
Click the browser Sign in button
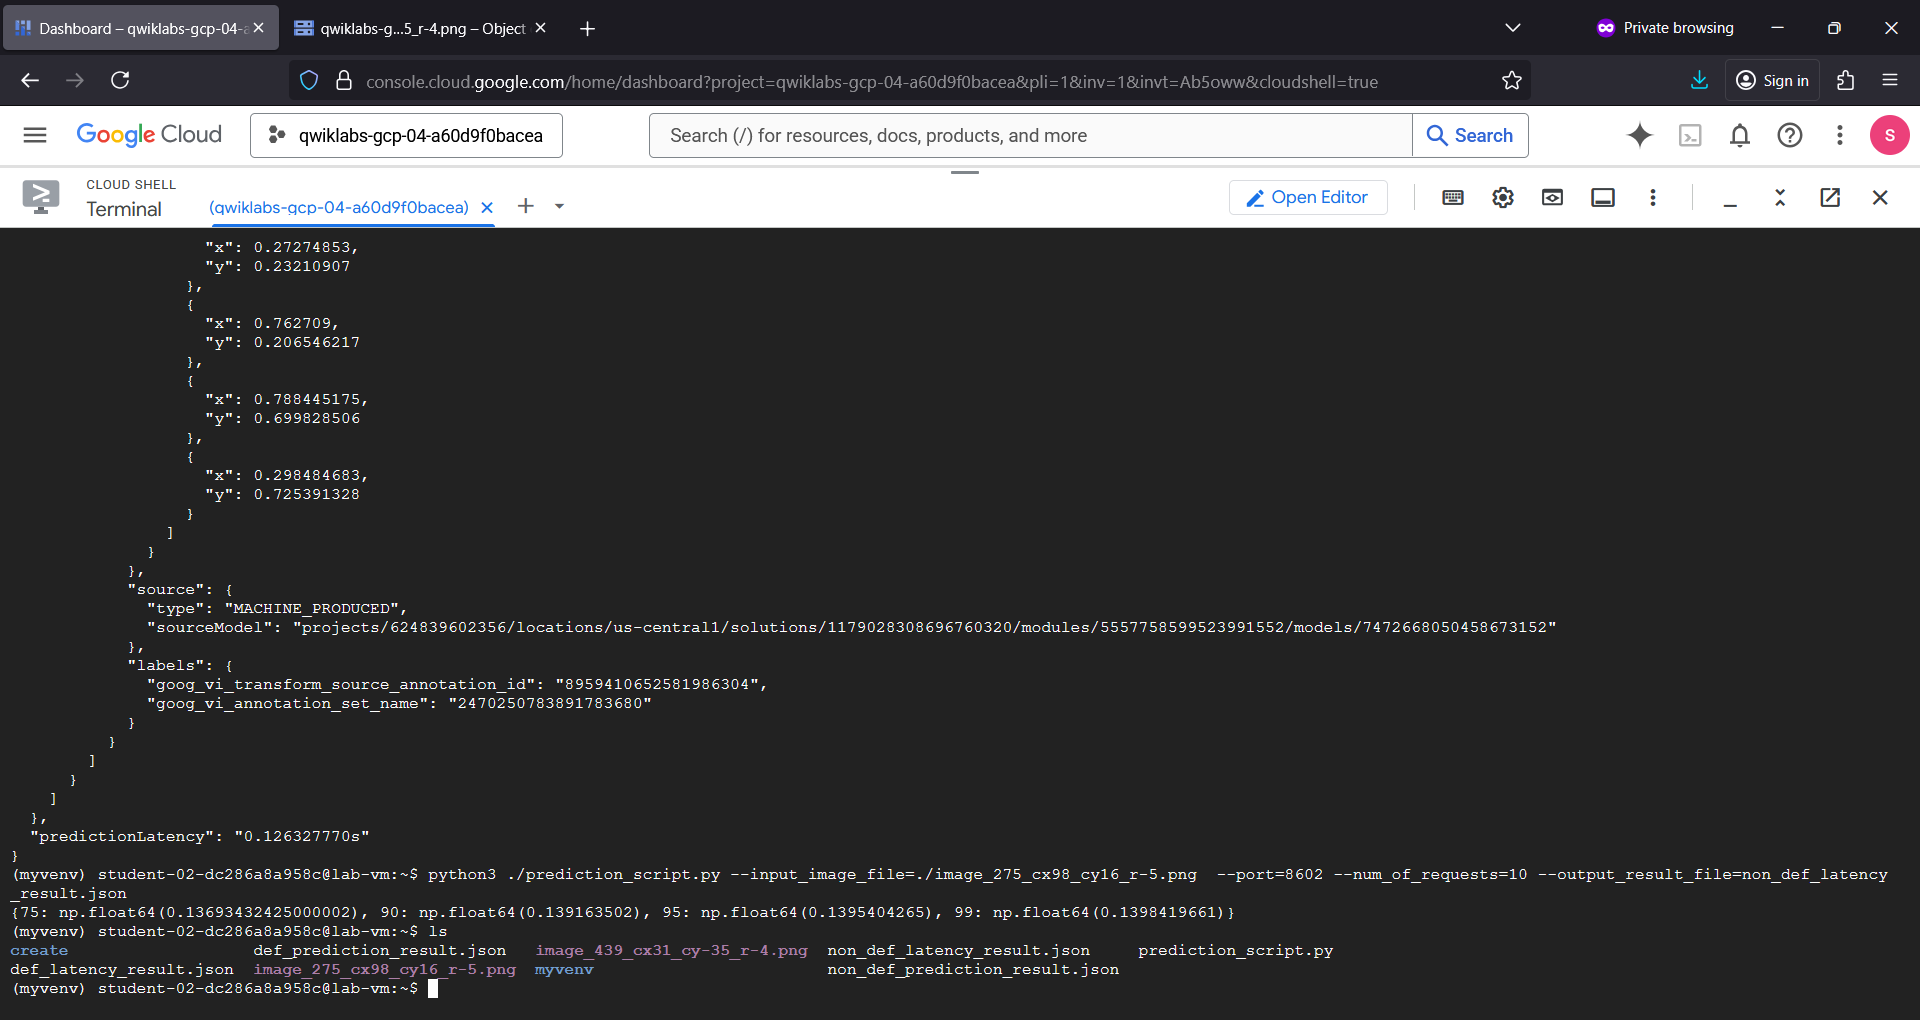coord(1772,80)
